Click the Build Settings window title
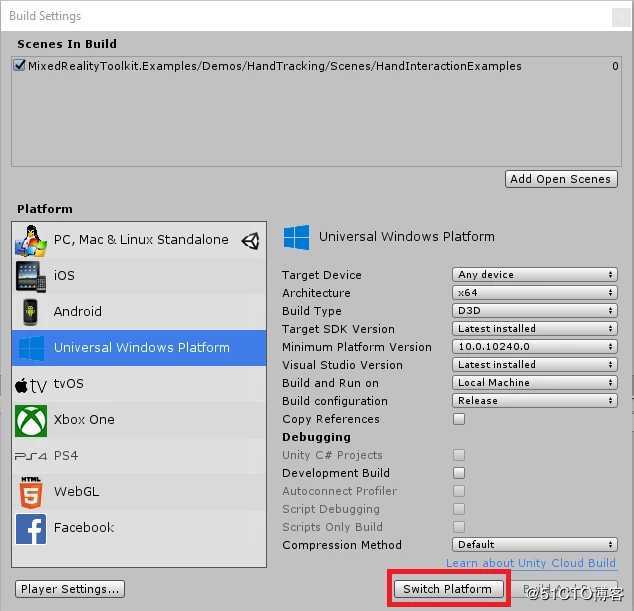This screenshot has width=634, height=611. click(x=45, y=16)
